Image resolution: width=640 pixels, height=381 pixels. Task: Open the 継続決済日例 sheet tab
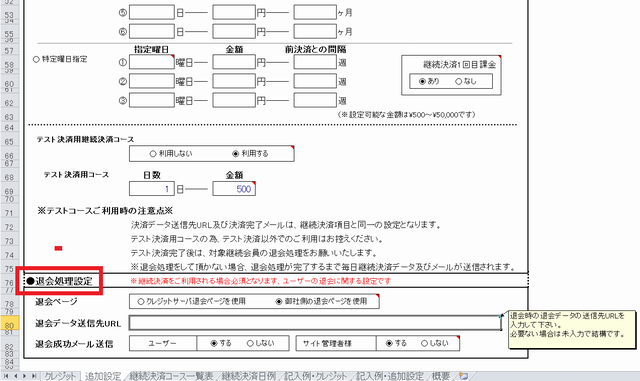point(248,376)
